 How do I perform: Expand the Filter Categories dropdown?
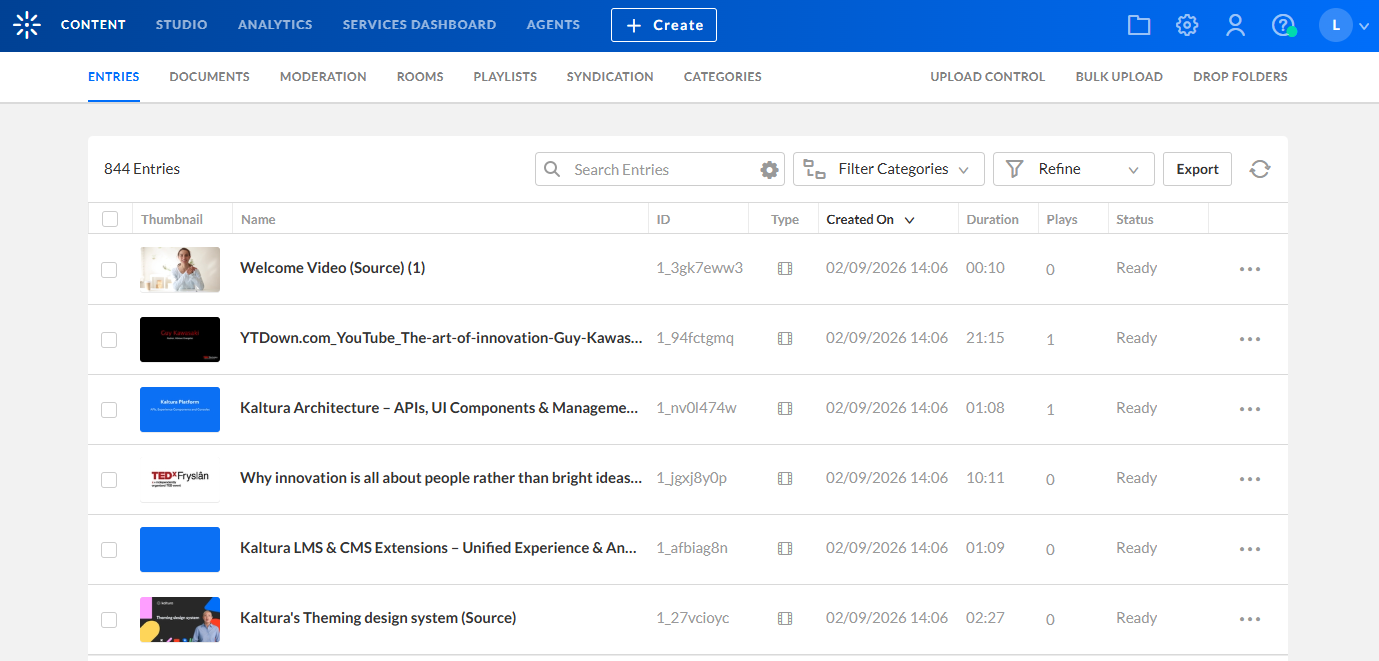888,169
